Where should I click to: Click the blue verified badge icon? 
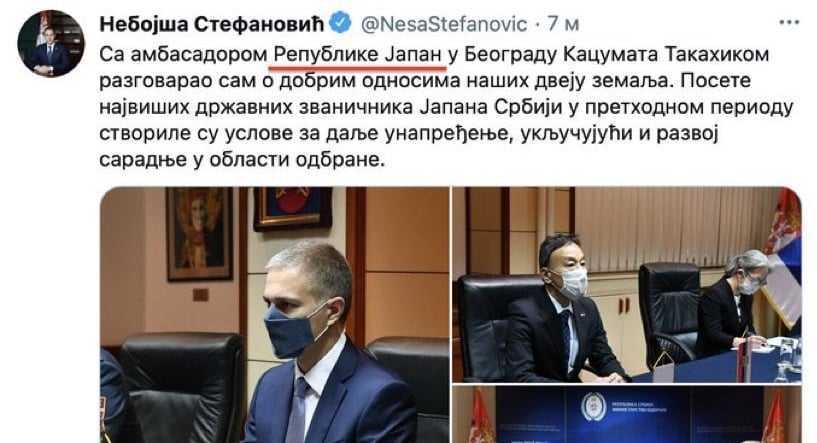341,23
